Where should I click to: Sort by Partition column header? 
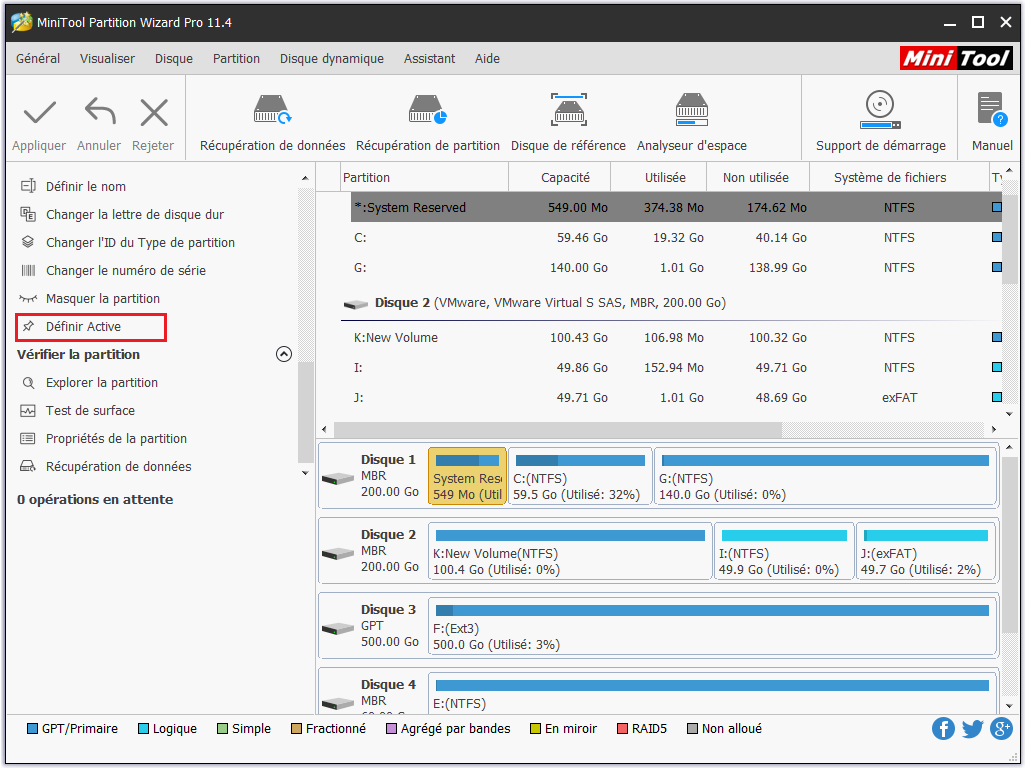click(424, 178)
